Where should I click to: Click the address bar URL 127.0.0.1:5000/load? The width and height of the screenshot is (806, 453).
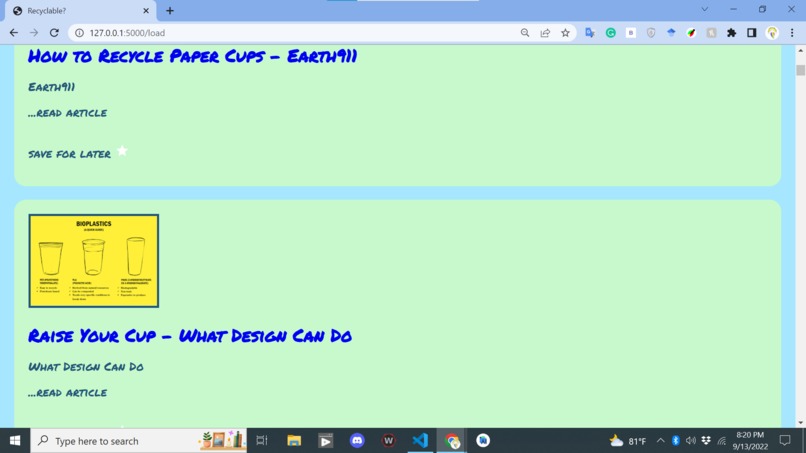pos(127,33)
